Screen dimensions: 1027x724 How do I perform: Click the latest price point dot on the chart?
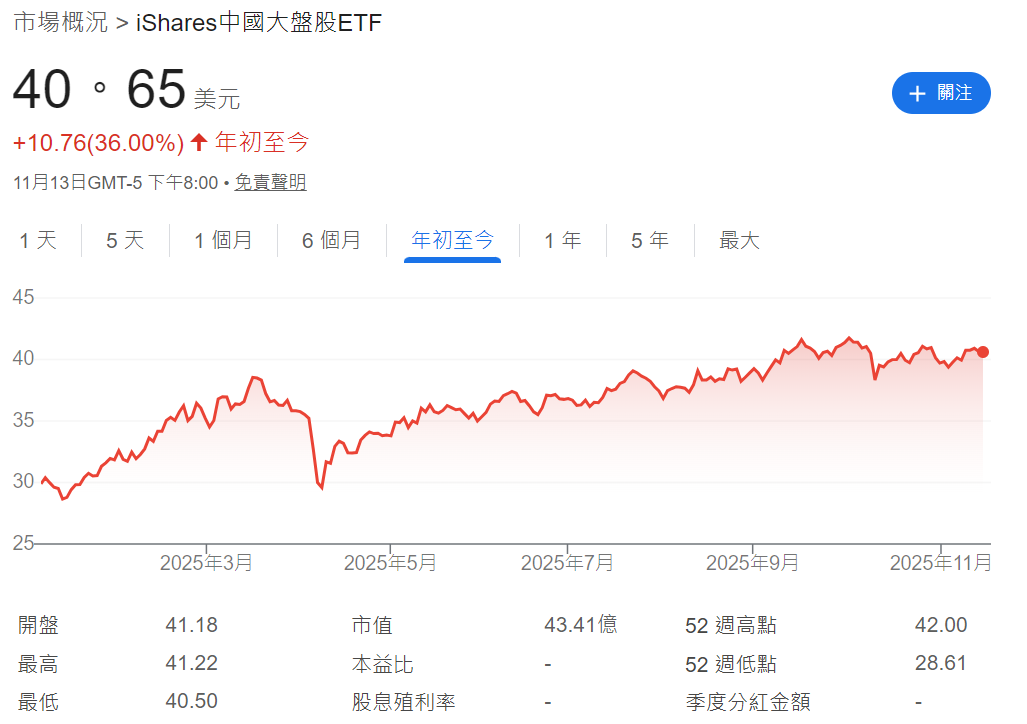click(981, 351)
